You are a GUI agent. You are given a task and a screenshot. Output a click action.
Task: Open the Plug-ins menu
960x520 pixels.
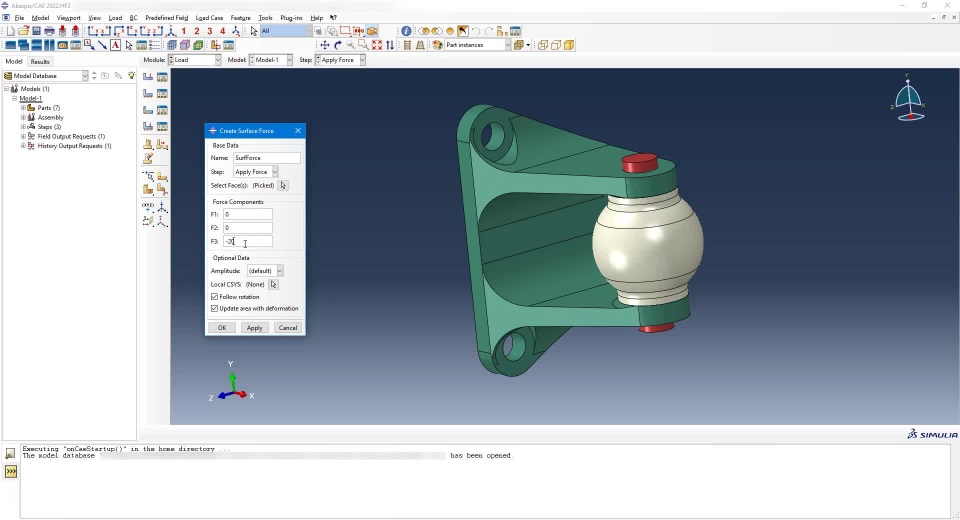coord(291,18)
